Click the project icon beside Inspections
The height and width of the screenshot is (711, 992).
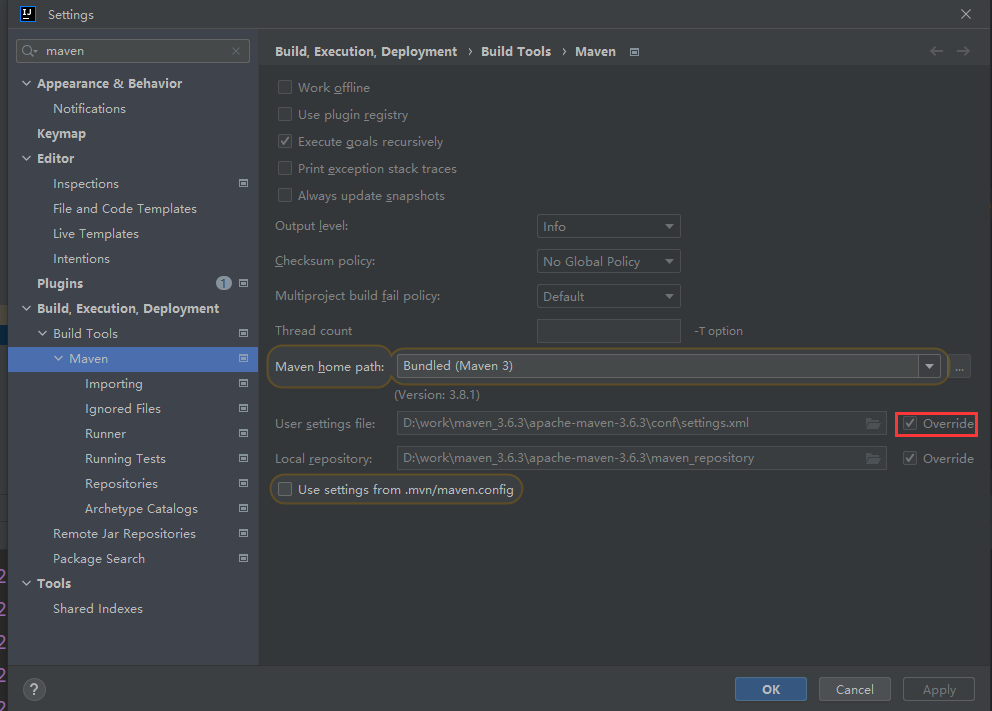coord(243,183)
